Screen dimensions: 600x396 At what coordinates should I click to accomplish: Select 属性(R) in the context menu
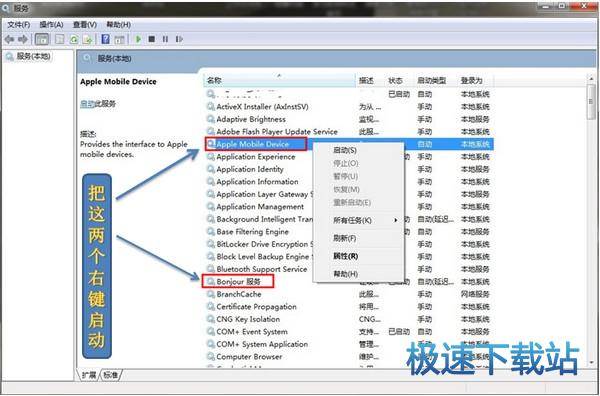pyautogui.click(x=346, y=256)
